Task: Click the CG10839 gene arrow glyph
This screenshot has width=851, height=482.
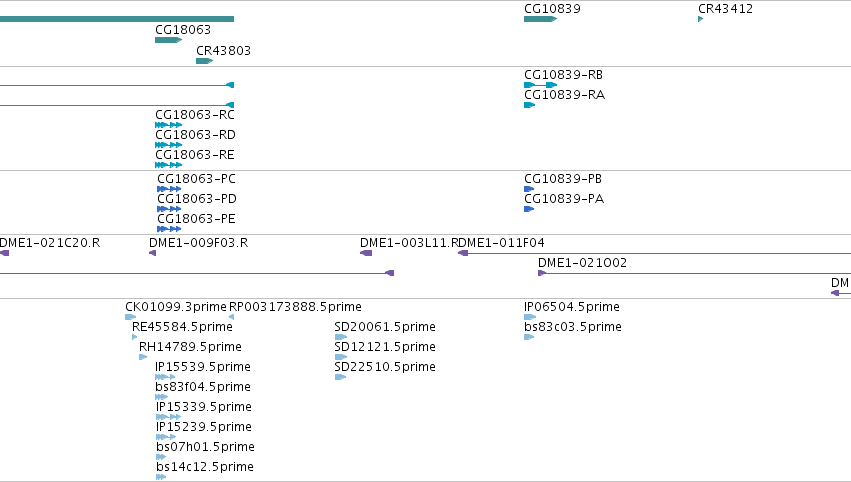Action: [541, 19]
